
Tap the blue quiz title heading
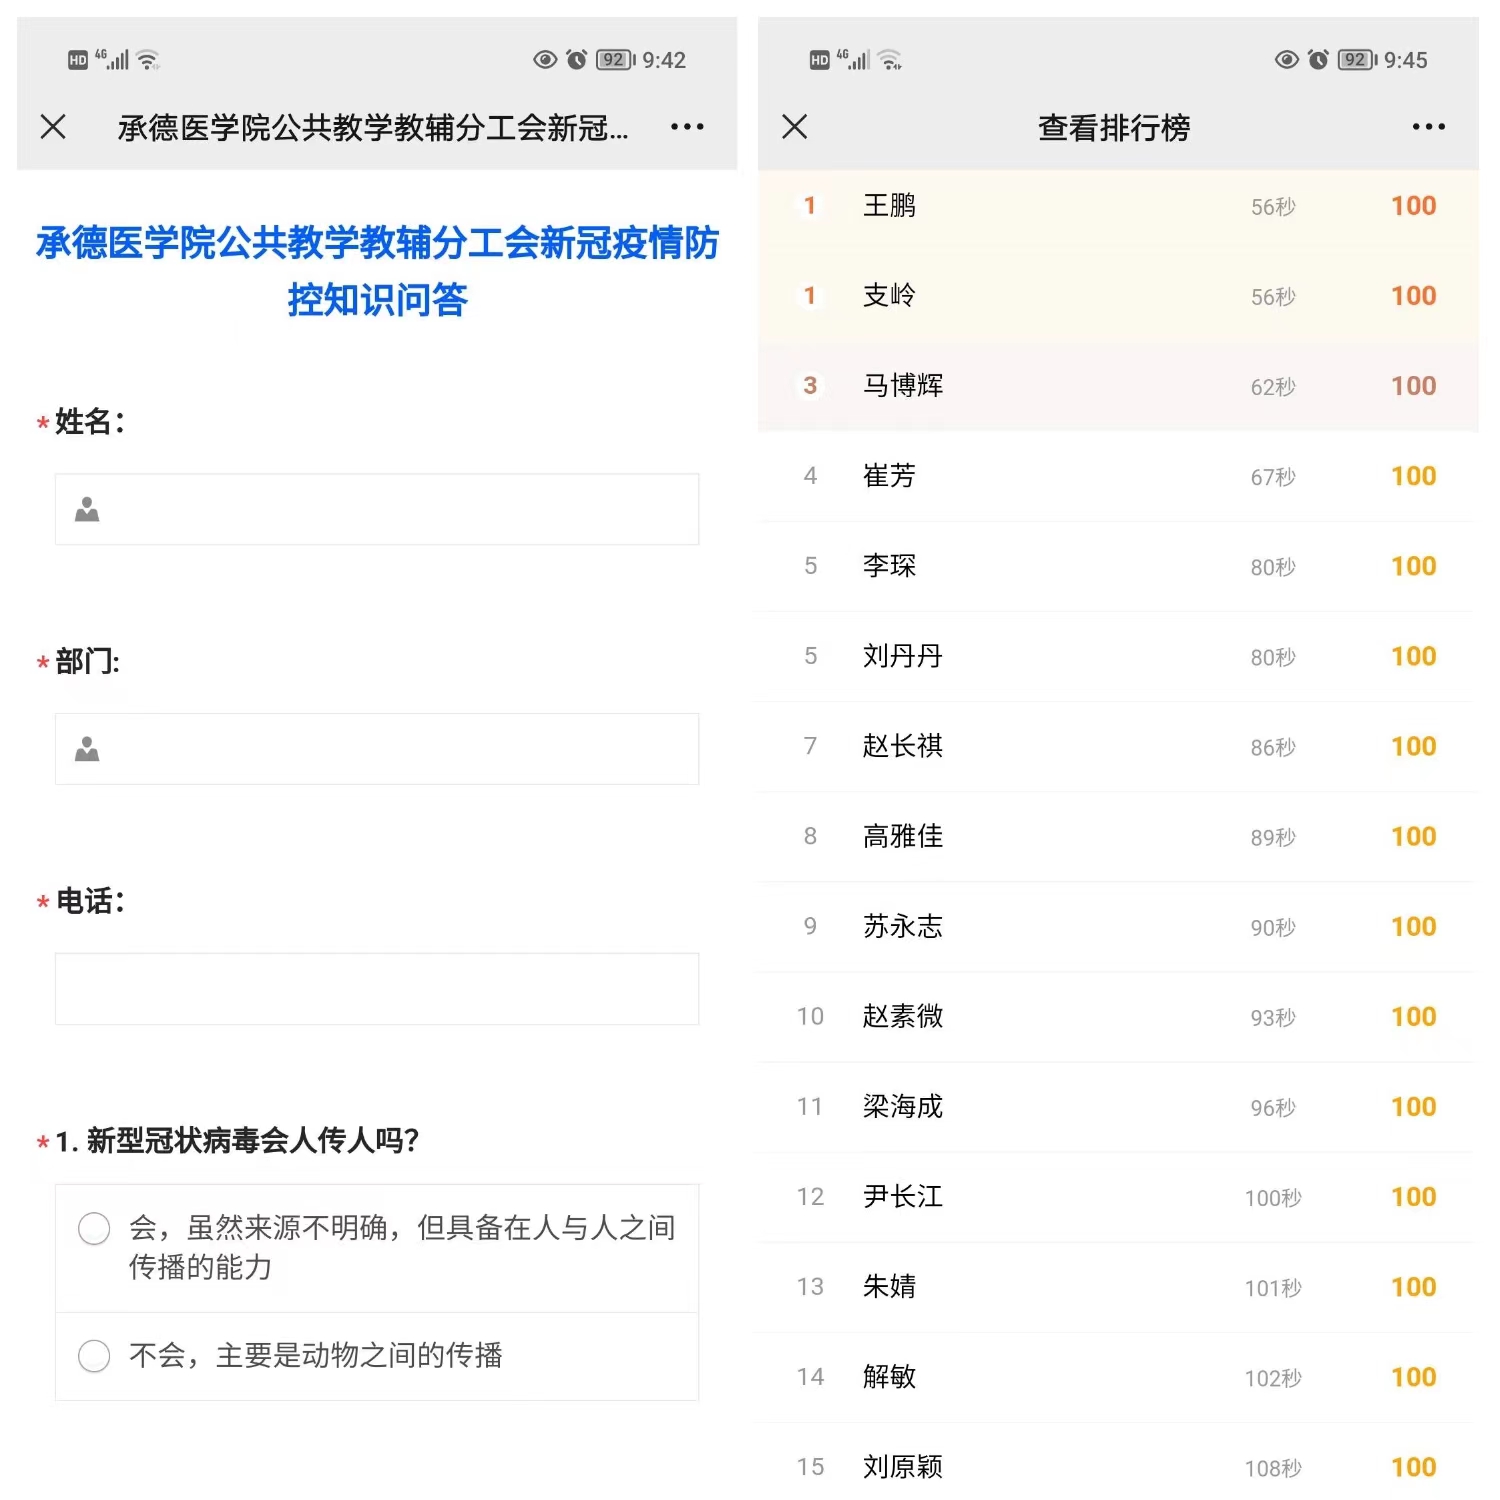pyautogui.click(x=377, y=271)
